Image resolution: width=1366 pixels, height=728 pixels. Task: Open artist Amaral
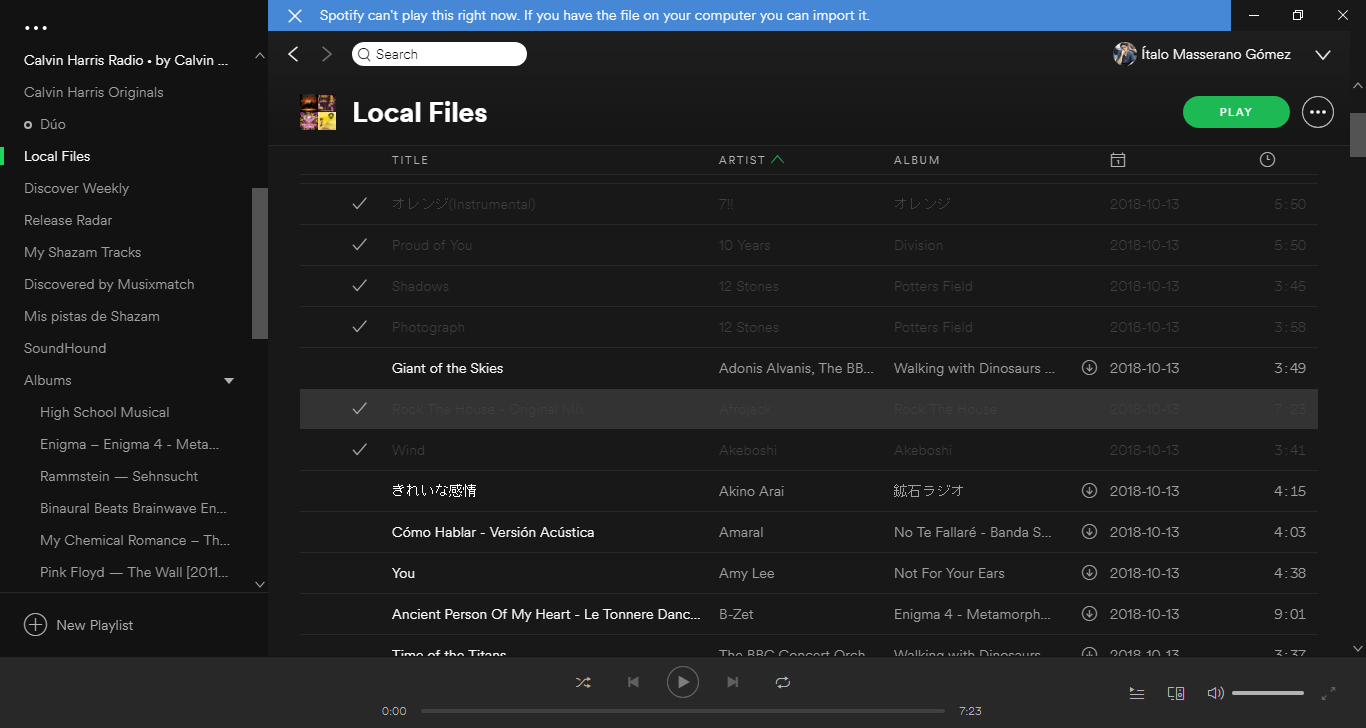(741, 532)
